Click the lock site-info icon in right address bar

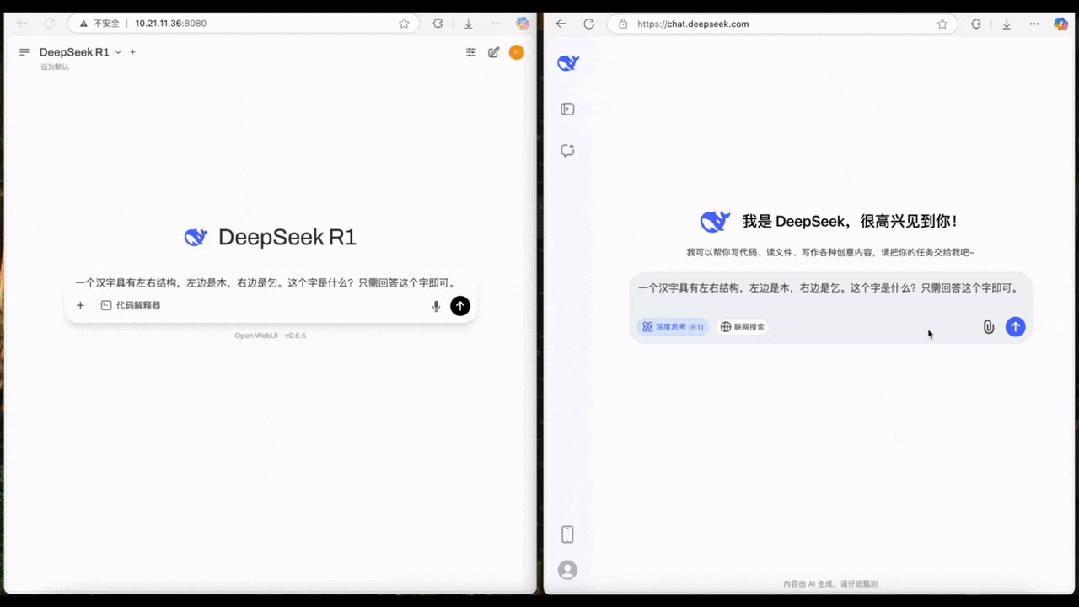[x=623, y=24]
